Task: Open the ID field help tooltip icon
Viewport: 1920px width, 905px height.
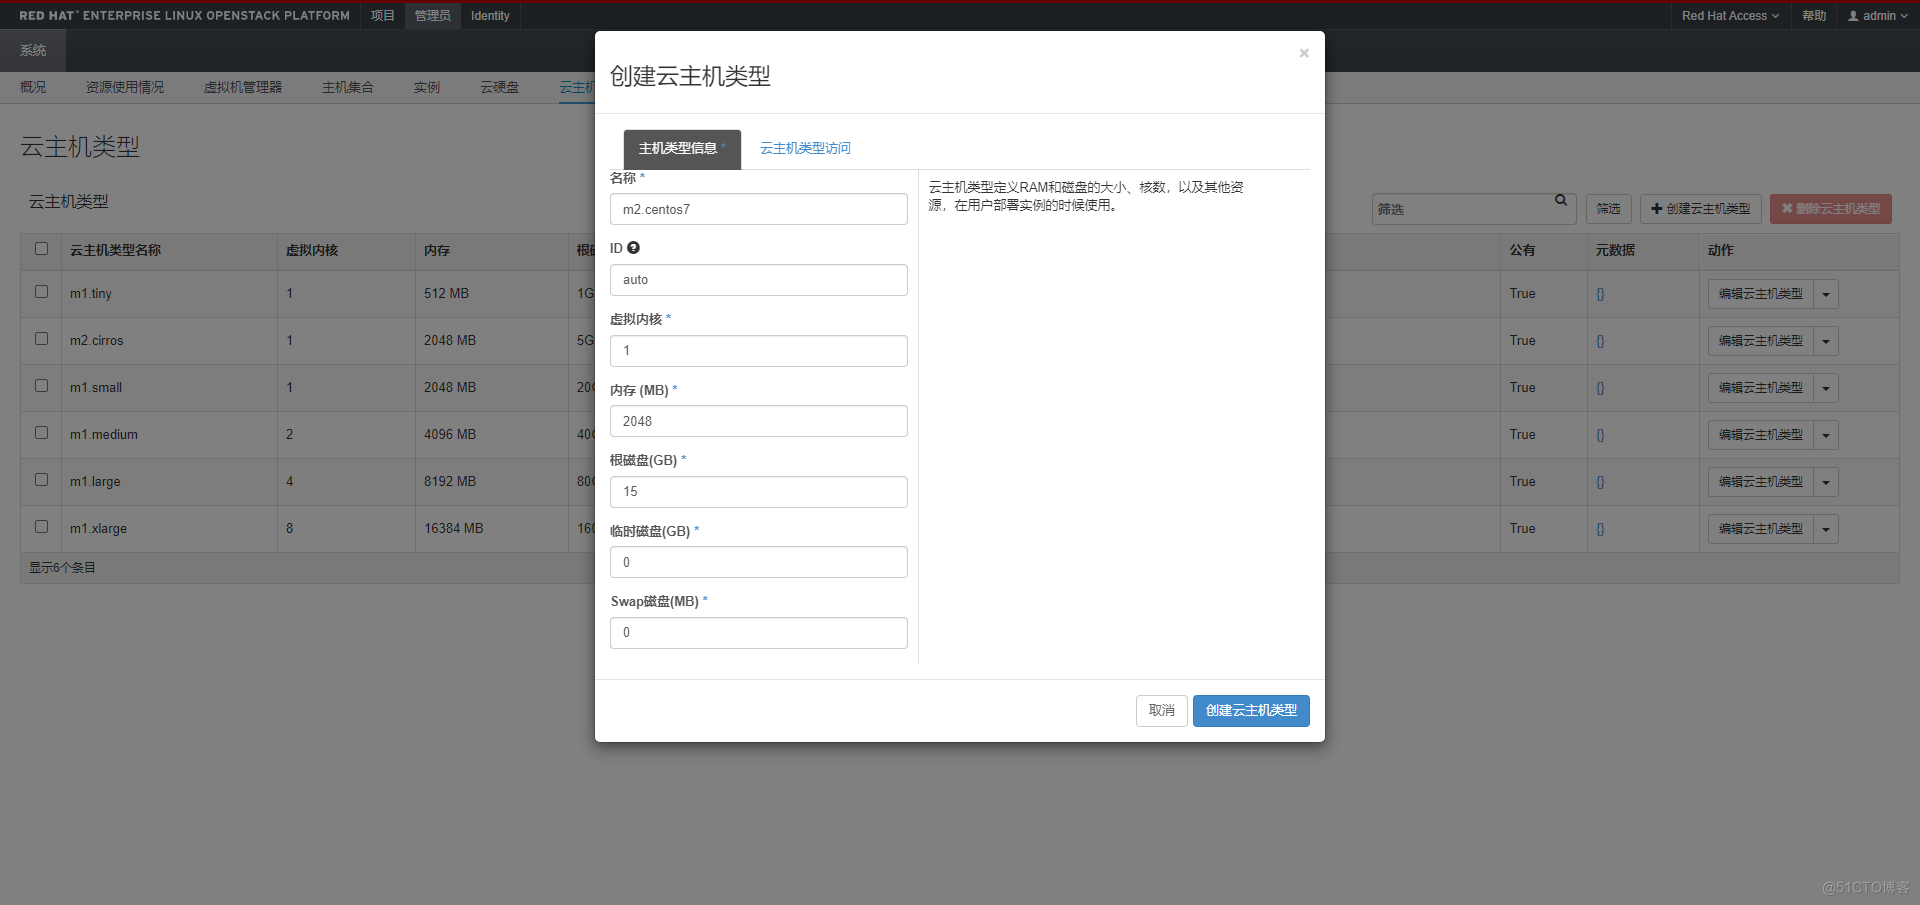Action: coord(635,247)
